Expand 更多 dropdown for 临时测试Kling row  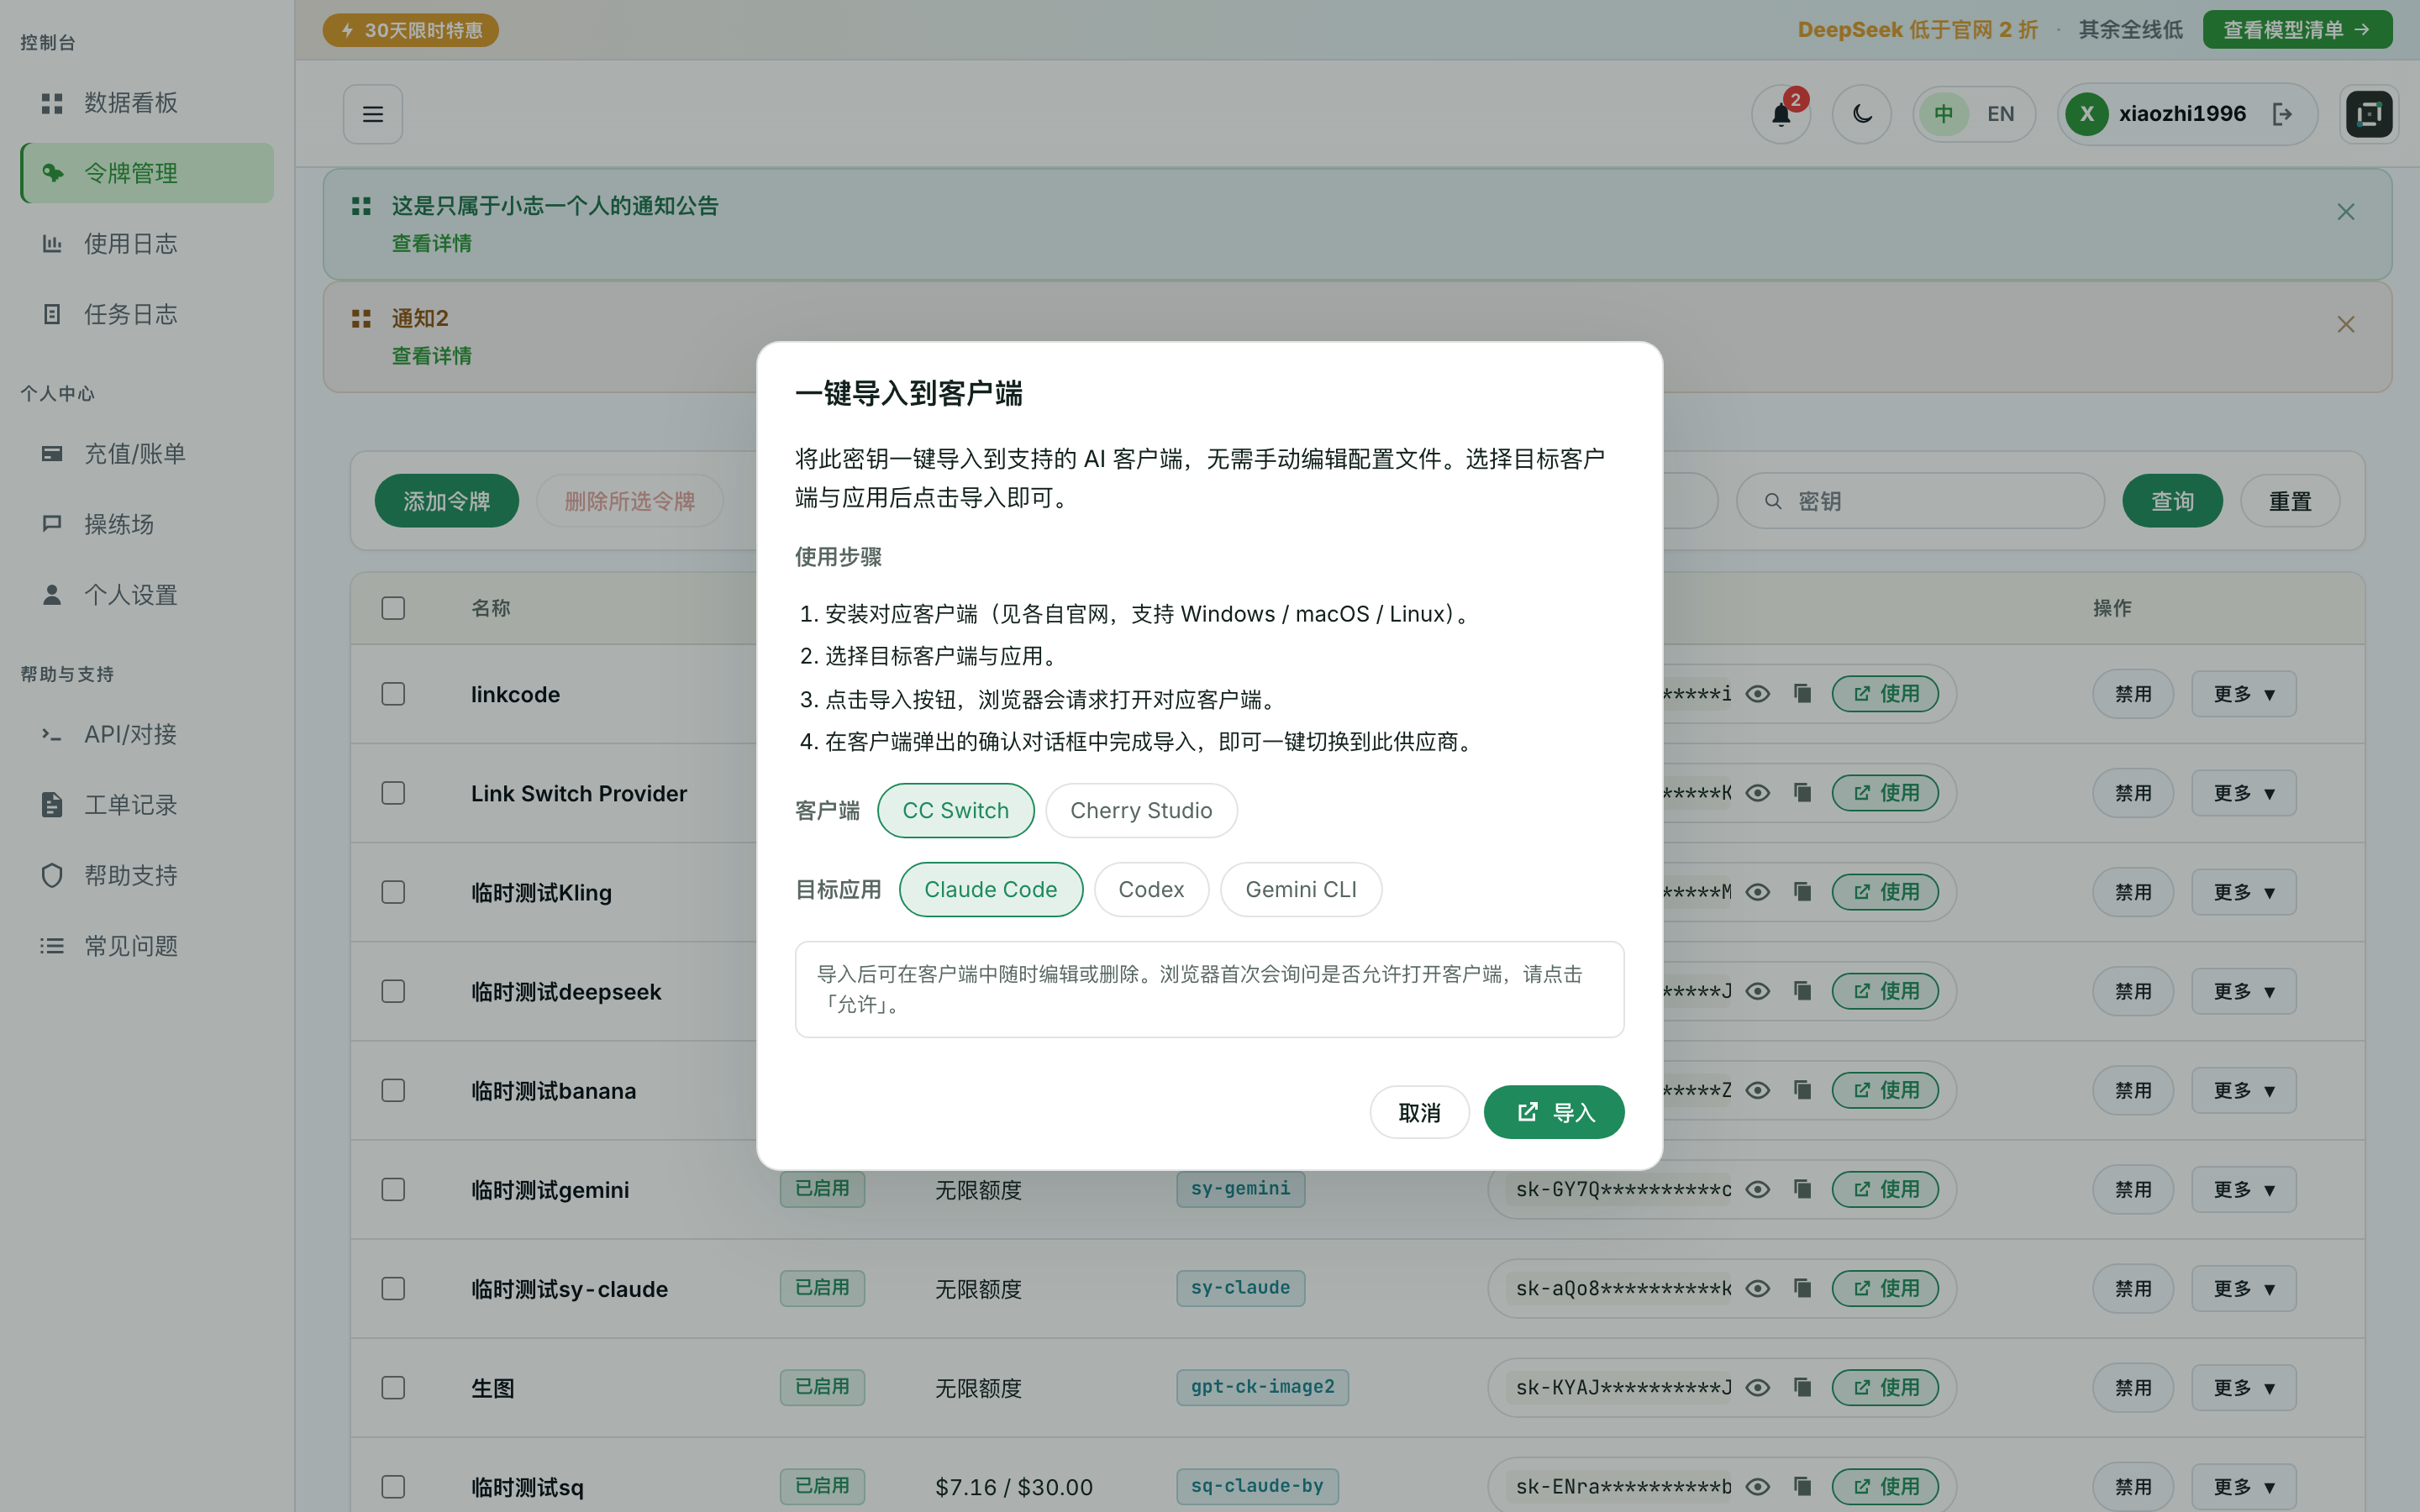2244,892
